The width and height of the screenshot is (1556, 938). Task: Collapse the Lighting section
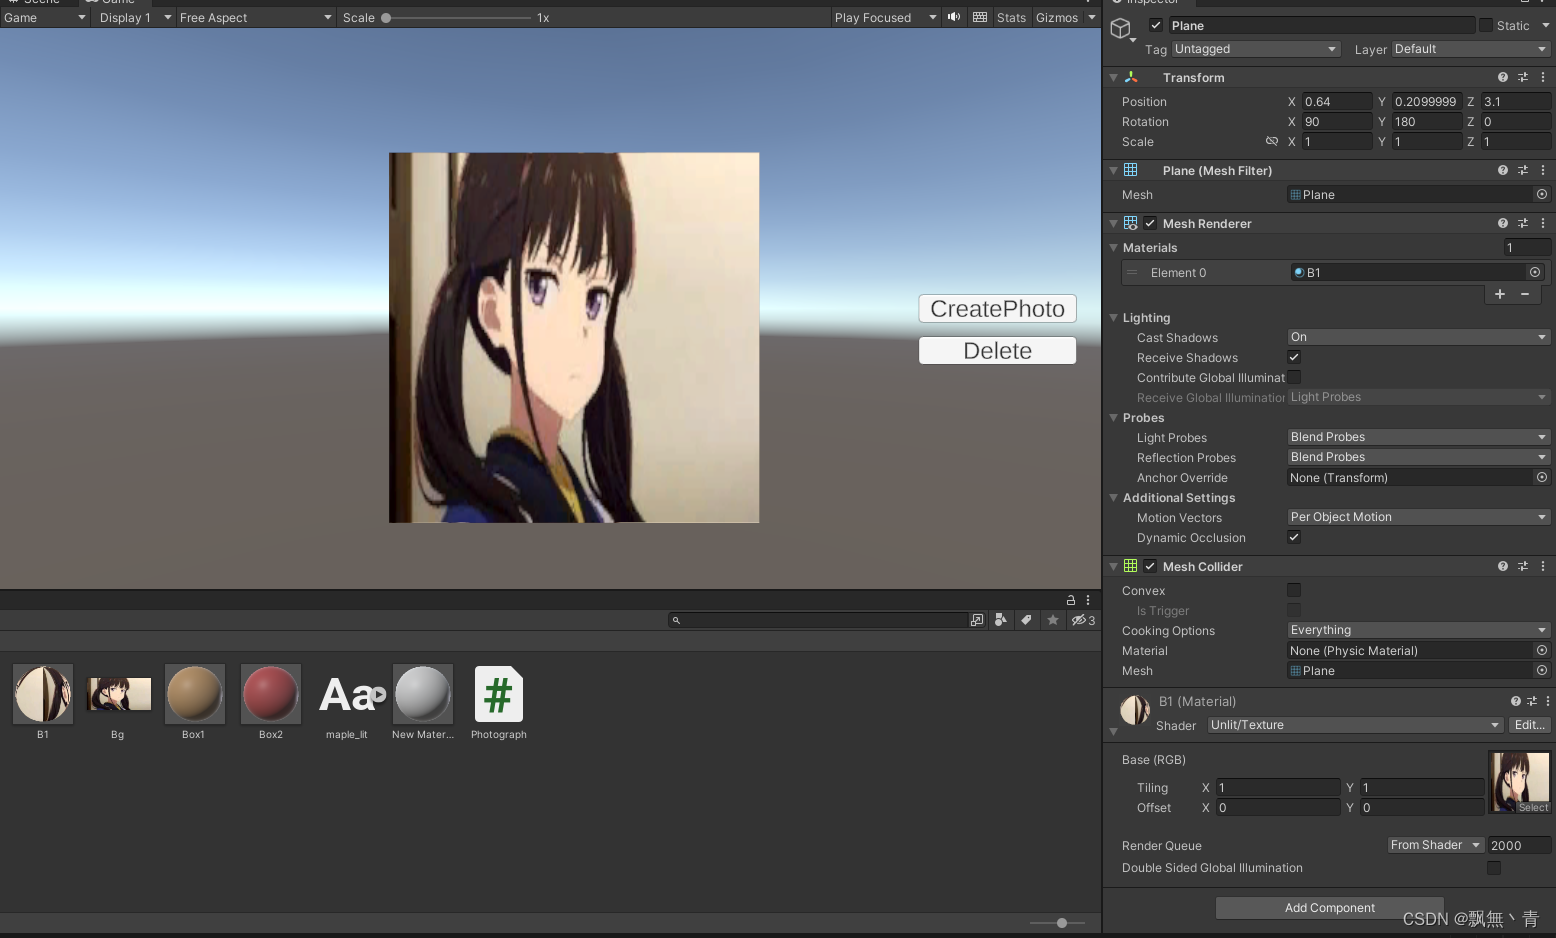coord(1114,318)
